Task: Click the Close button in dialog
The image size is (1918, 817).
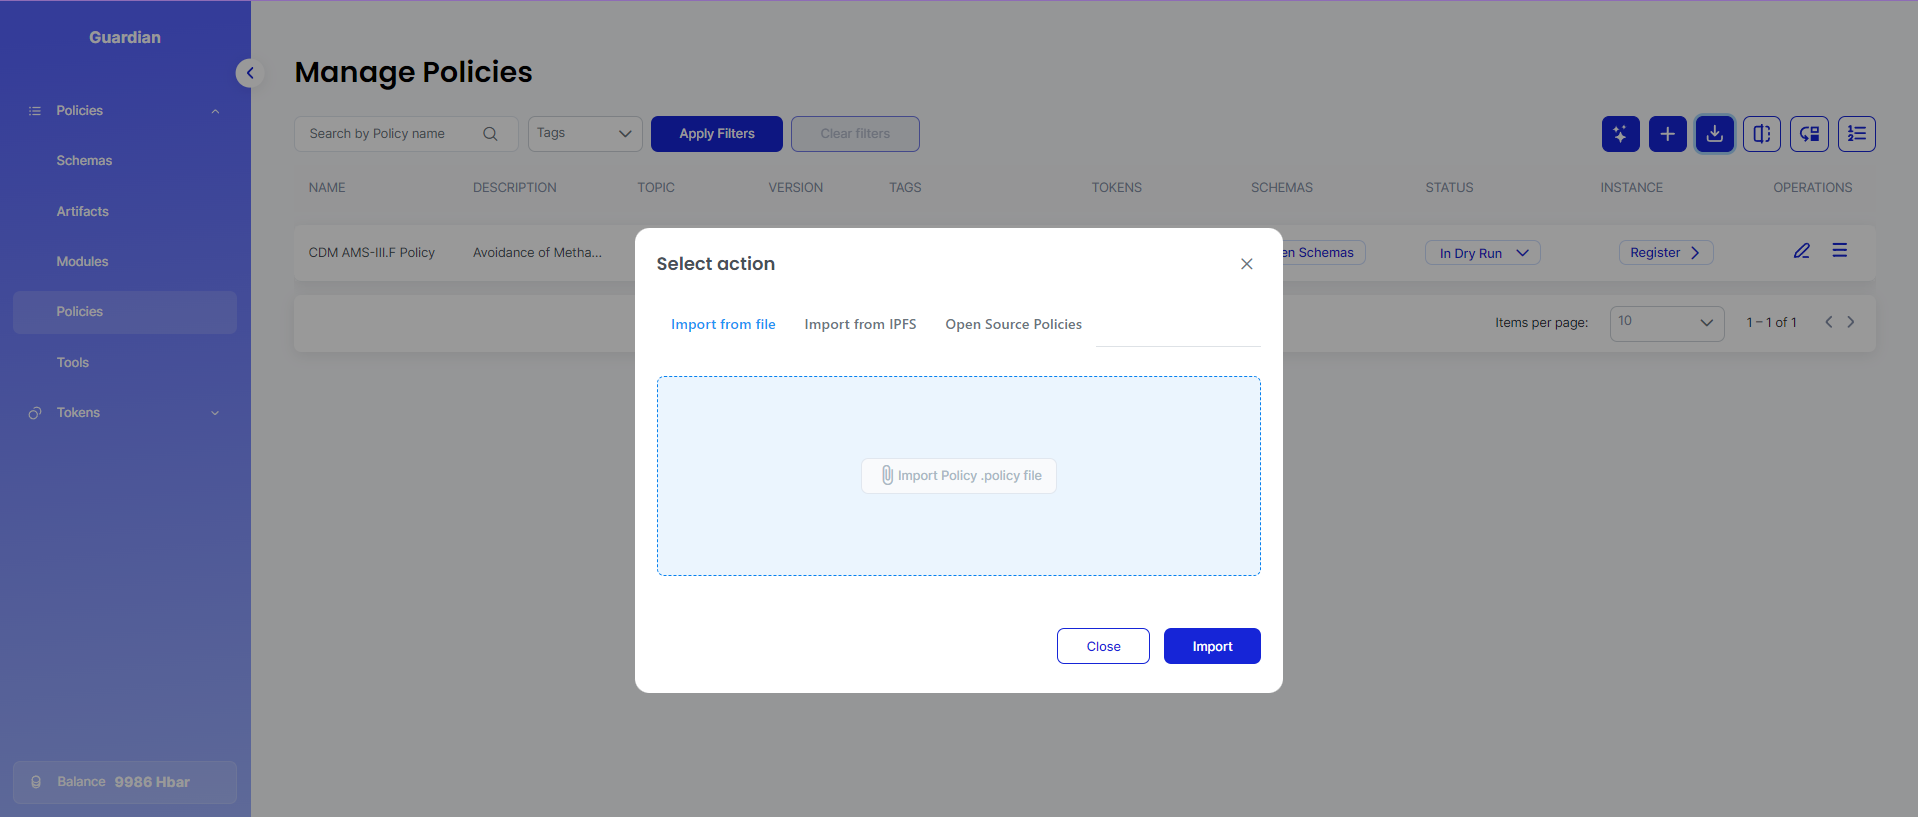Action: pos(1103,646)
